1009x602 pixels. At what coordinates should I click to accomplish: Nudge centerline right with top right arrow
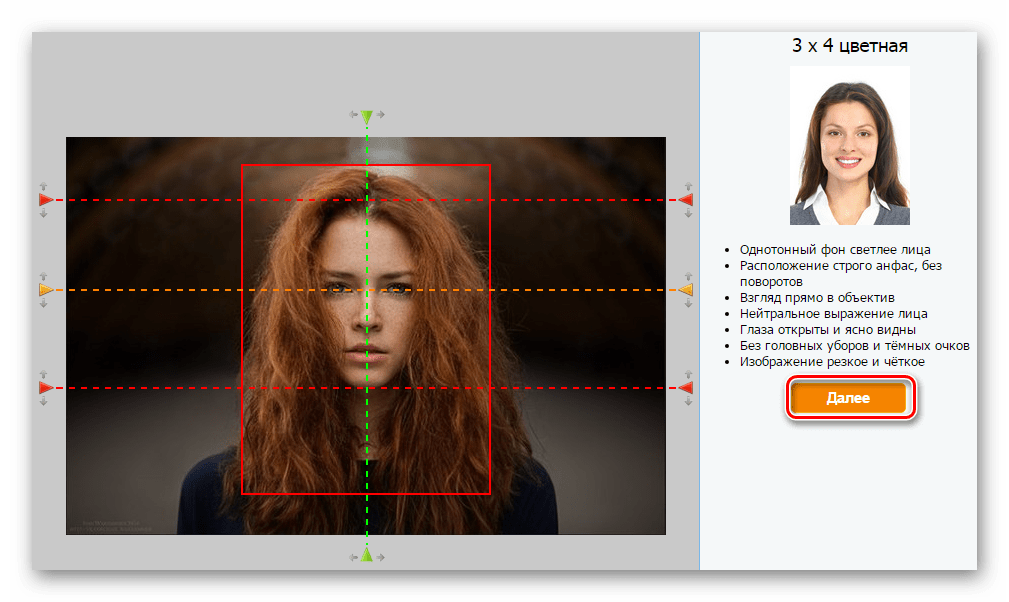[381, 115]
